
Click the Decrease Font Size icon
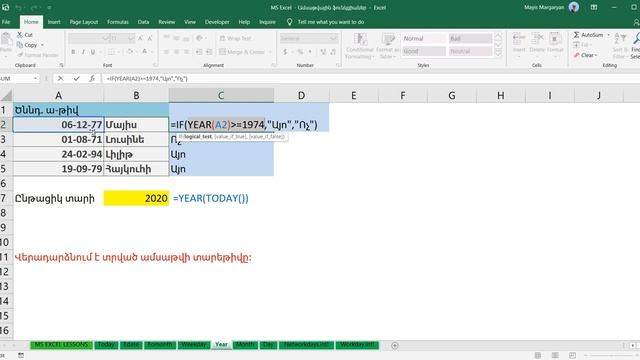point(150,38)
